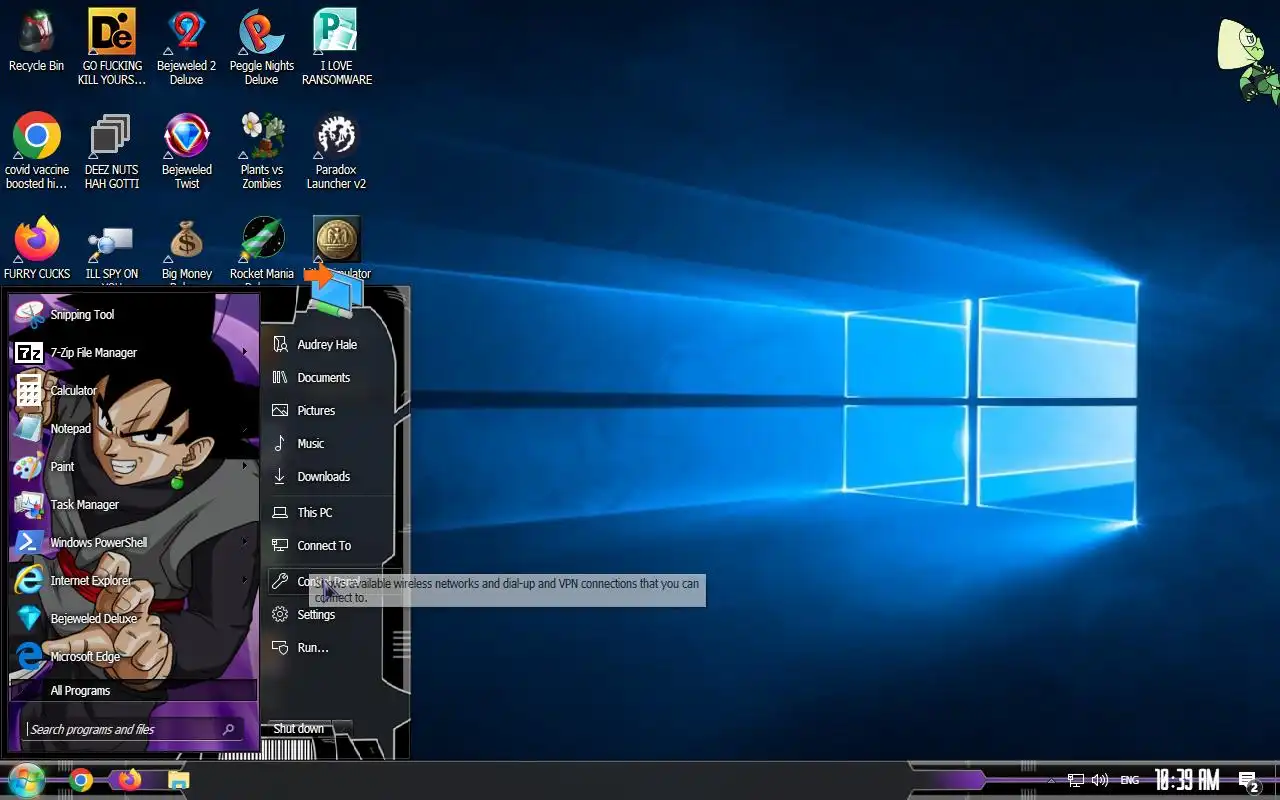Screen dimensions: 1280x800
Task: Select Peggle Nights Deluxe desktop icon
Action: [x=262, y=47]
